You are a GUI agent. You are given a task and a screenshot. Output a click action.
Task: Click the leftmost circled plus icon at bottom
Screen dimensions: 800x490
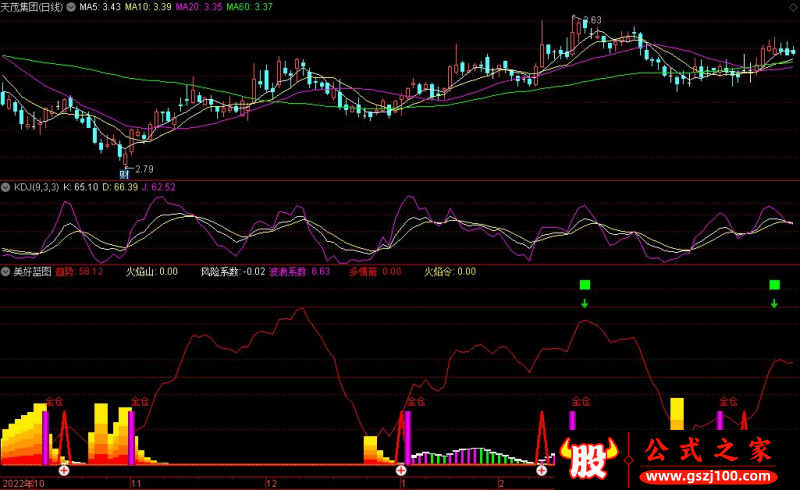pyautogui.click(x=64, y=470)
